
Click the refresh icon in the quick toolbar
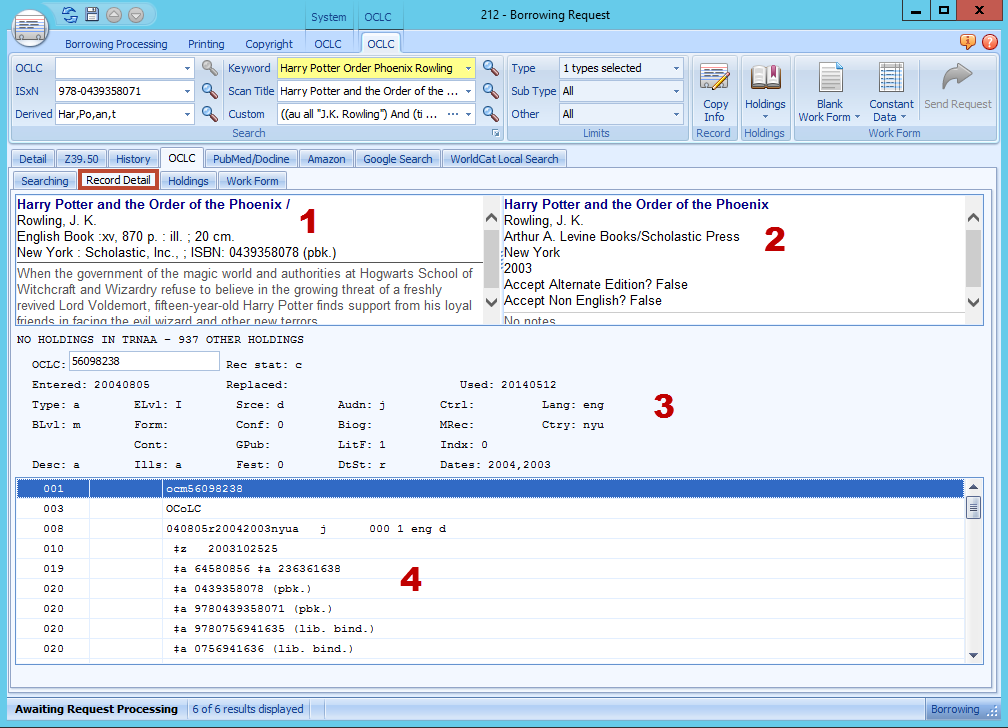(x=69, y=14)
